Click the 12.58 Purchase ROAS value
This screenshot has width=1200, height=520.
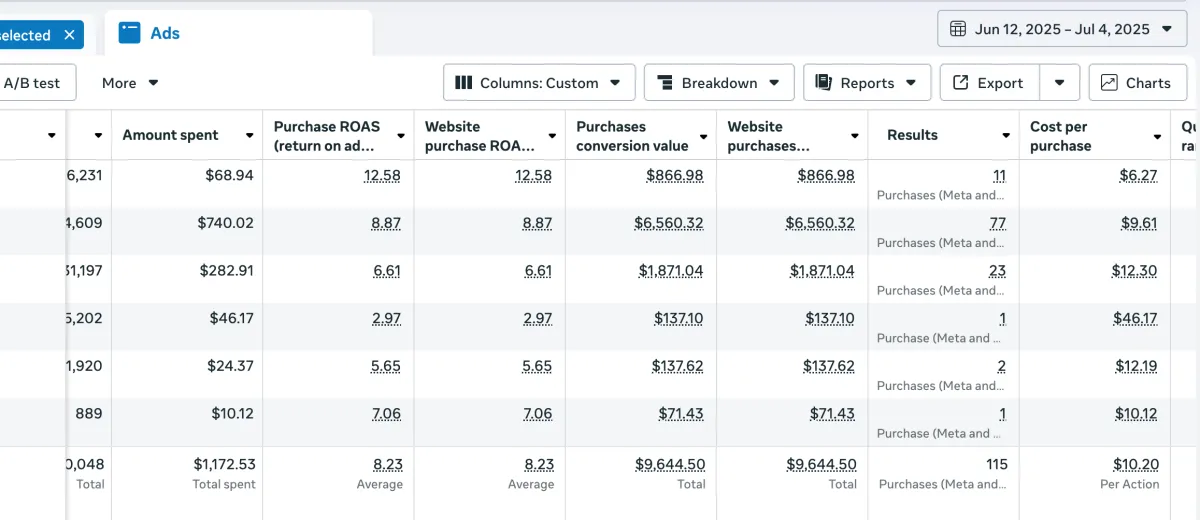[x=382, y=175]
